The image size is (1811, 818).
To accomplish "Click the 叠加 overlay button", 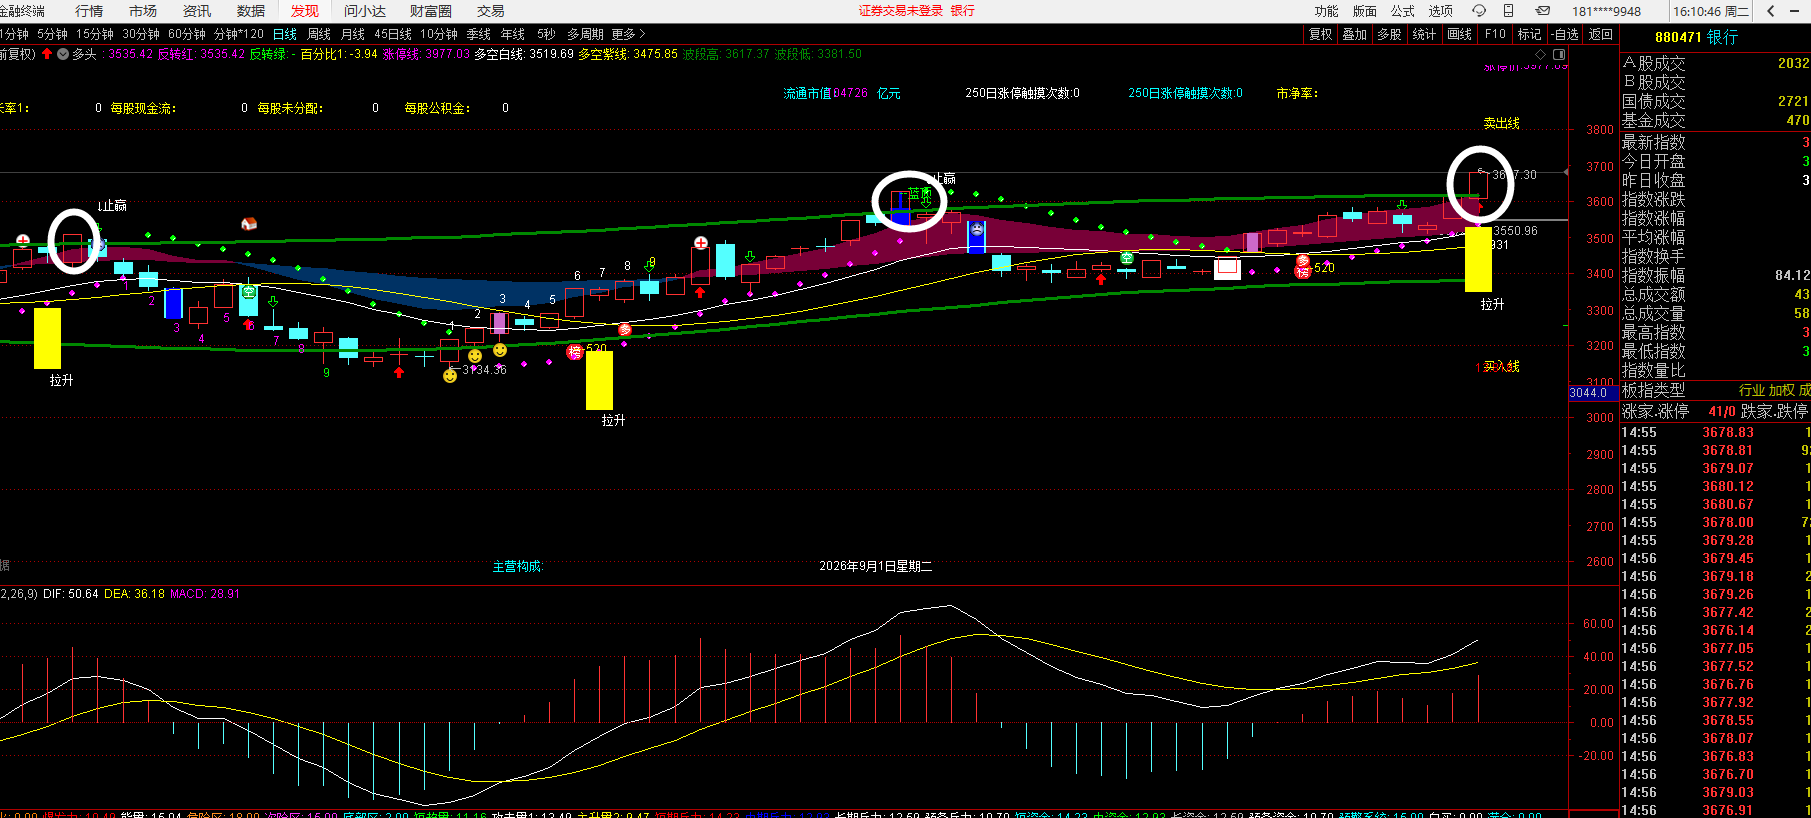I will [1354, 34].
